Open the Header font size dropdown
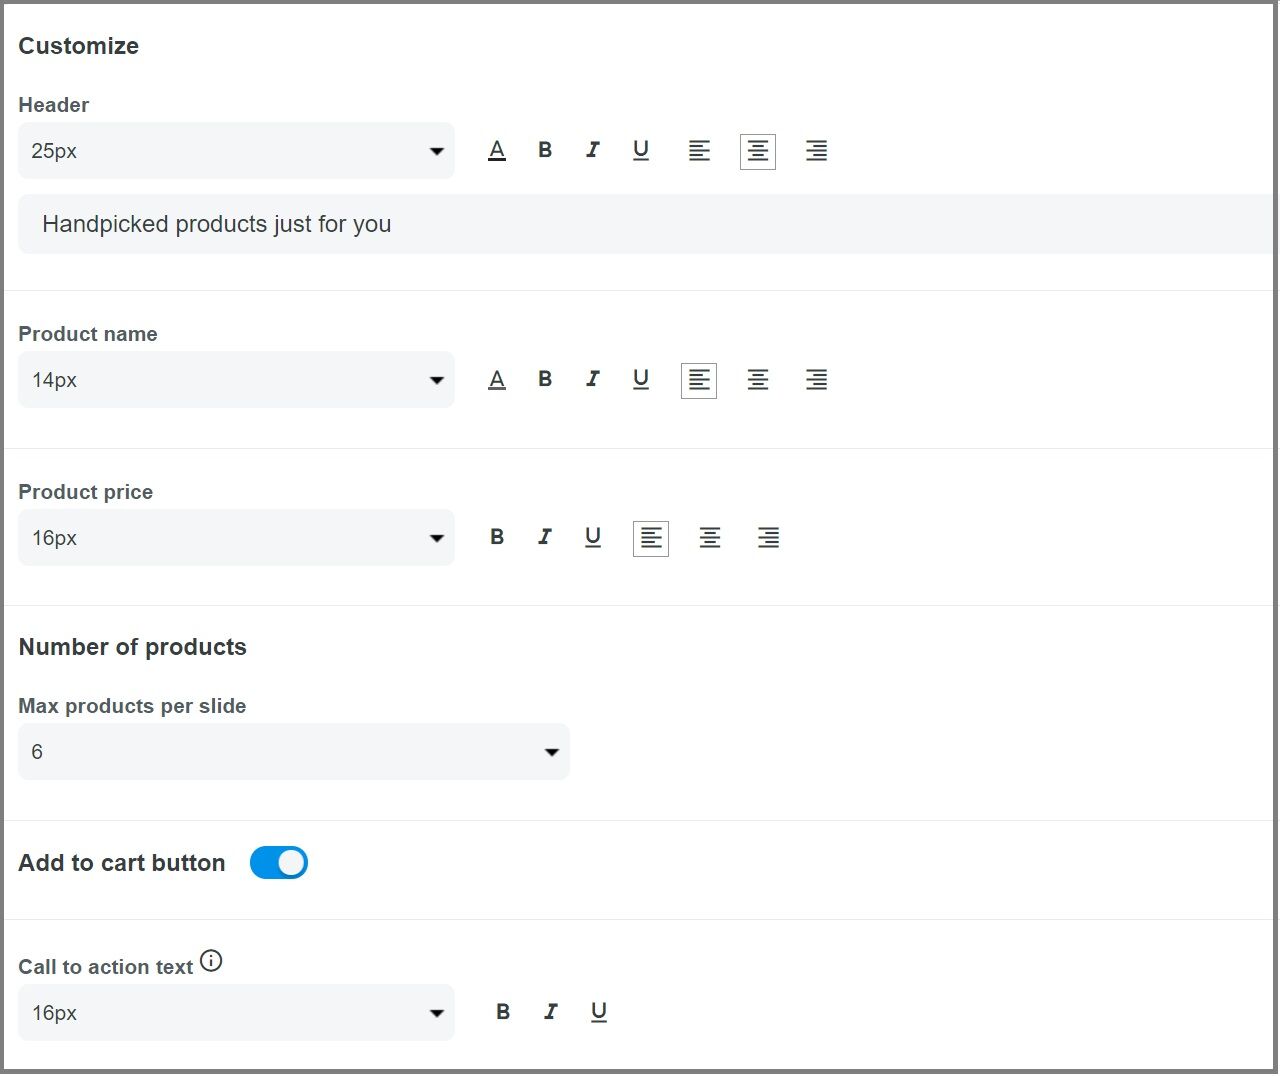This screenshot has height=1076, width=1280. coord(236,151)
